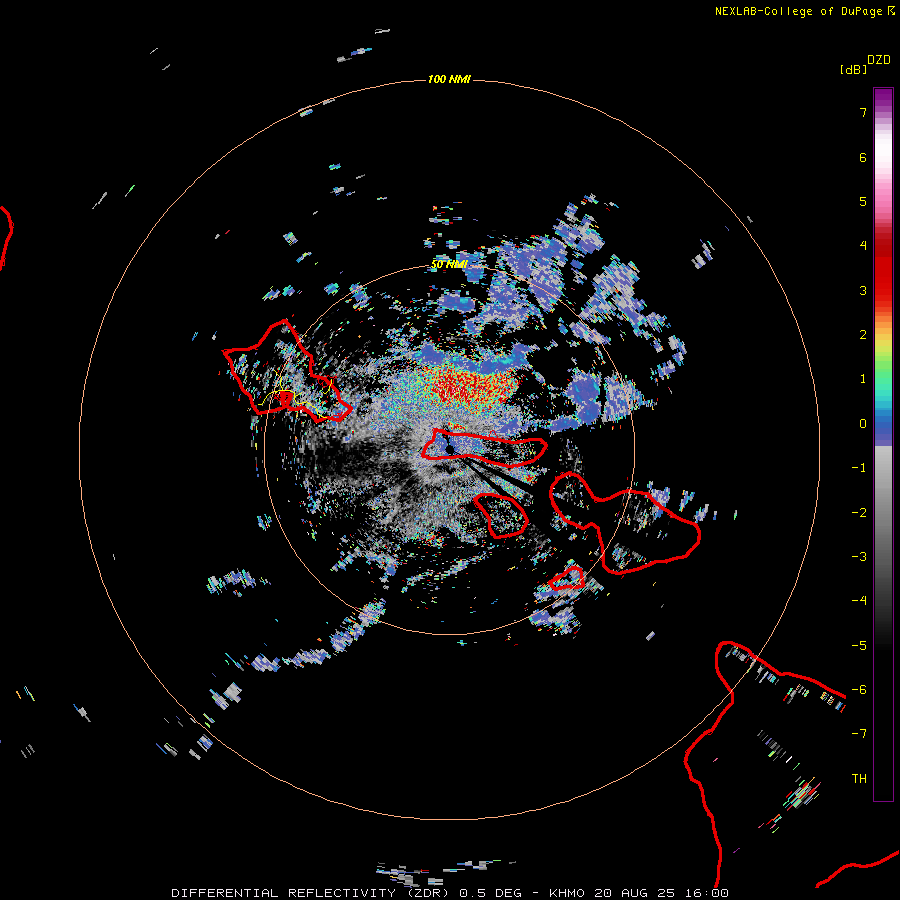This screenshot has height=900, width=900.
Task: Click the purple top of color bar
Action: (883, 99)
